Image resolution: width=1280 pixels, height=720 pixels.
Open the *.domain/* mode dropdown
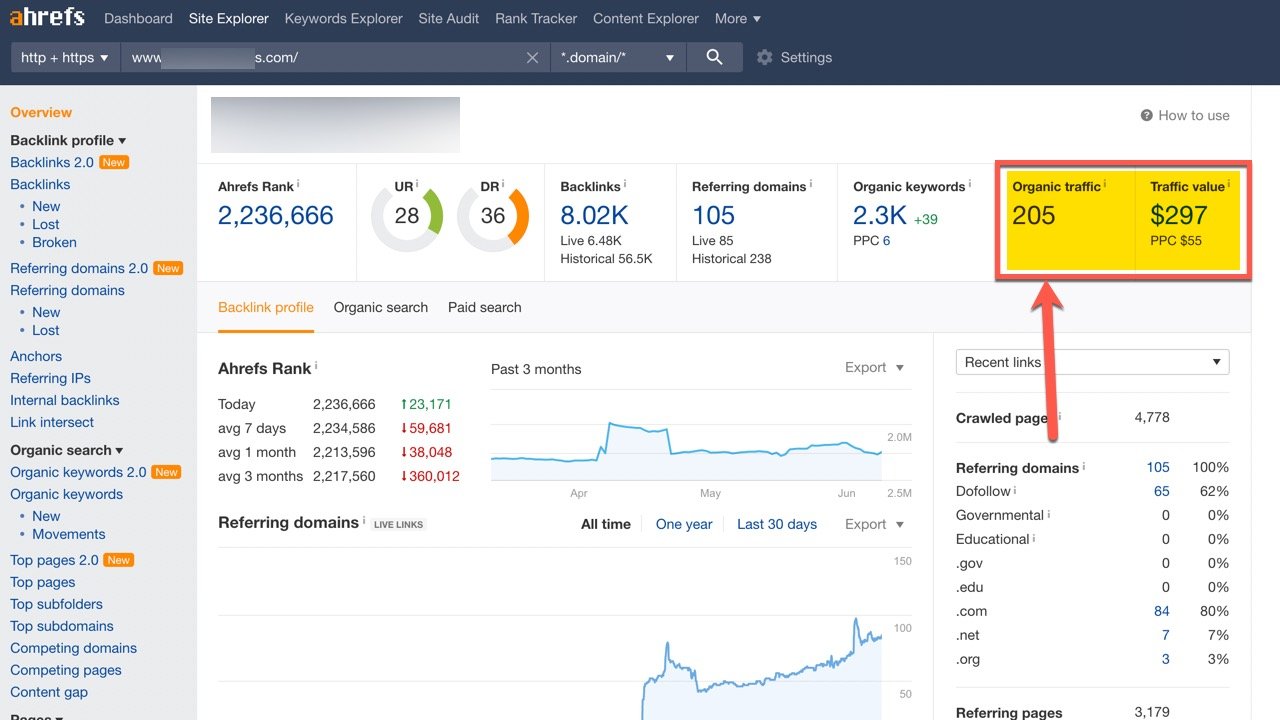pos(618,57)
